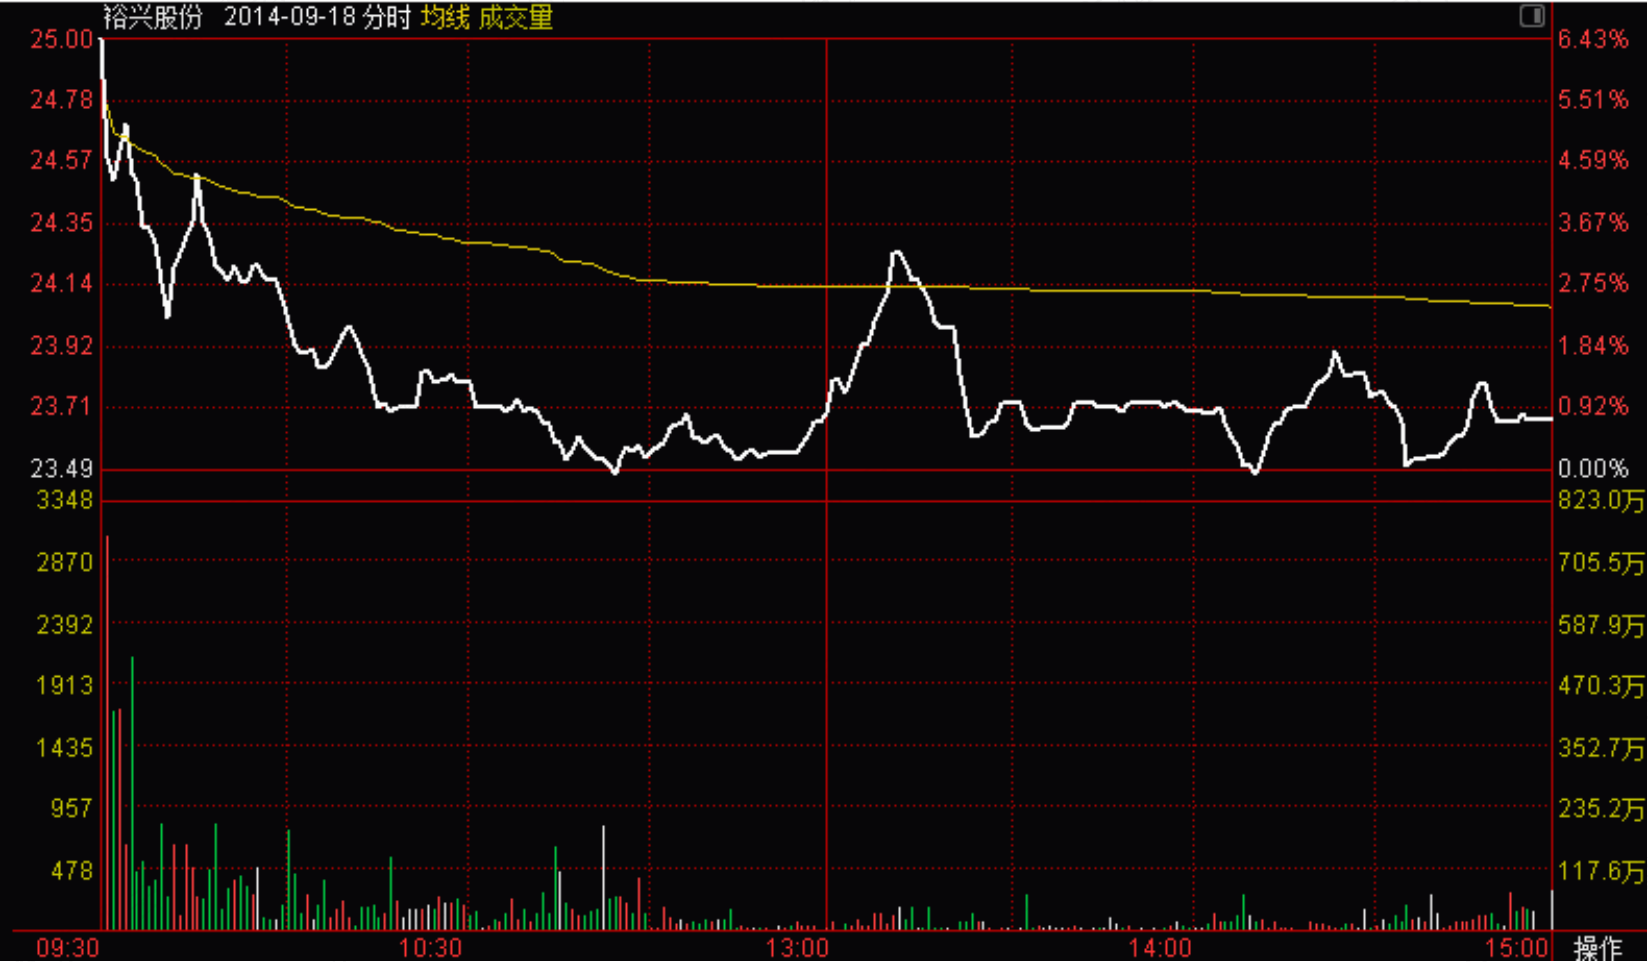This screenshot has width=1648, height=962.
Task: Select the 均线 indicator label
Action: [x=445, y=17]
